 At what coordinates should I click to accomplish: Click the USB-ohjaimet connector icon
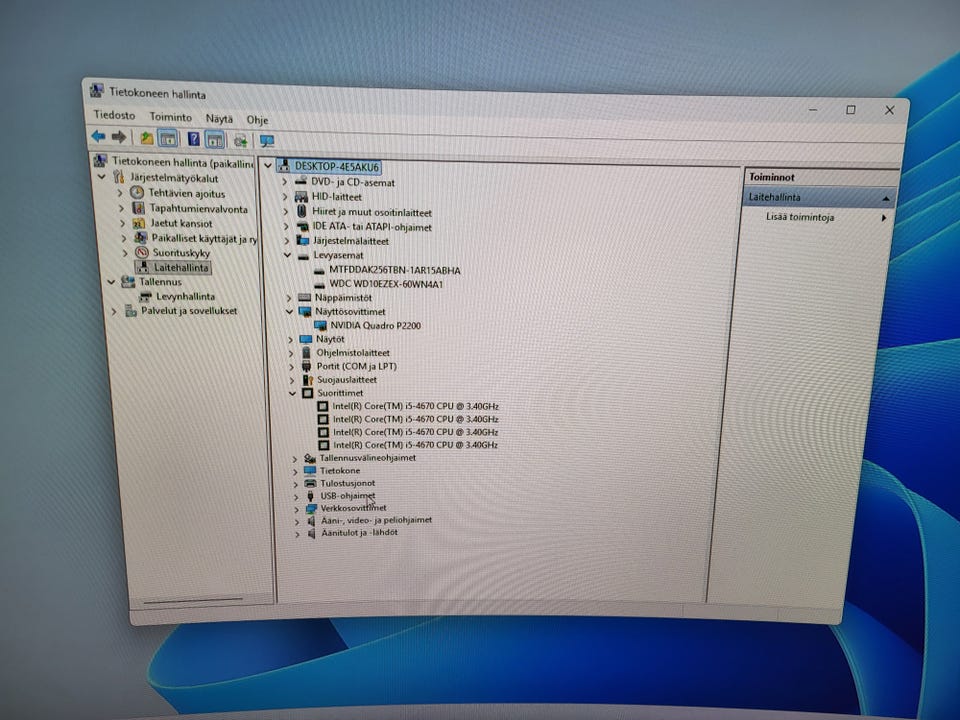(x=310, y=495)
